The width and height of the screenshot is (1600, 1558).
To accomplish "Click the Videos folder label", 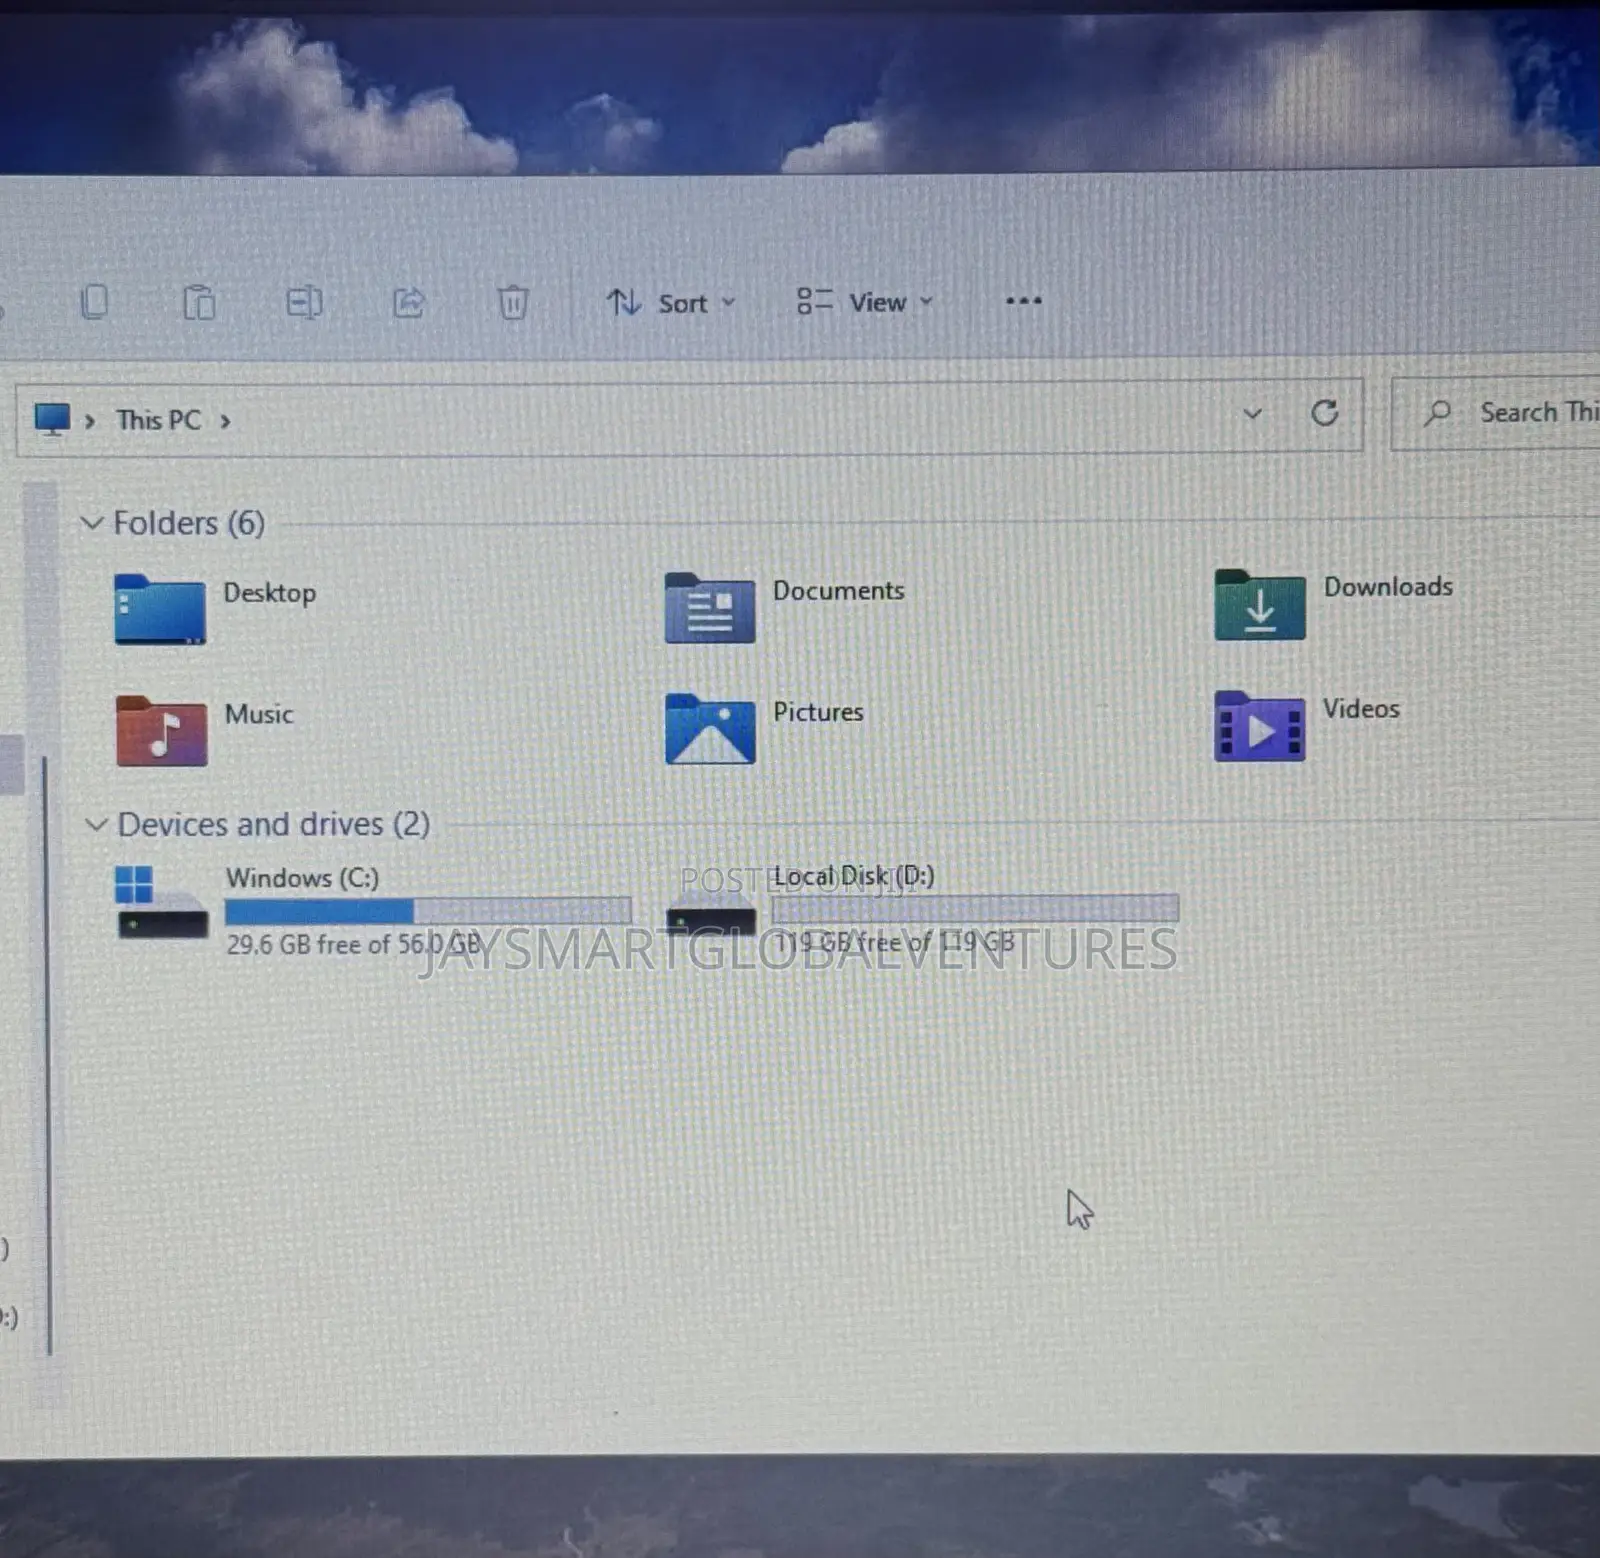I will [1361, 708].
